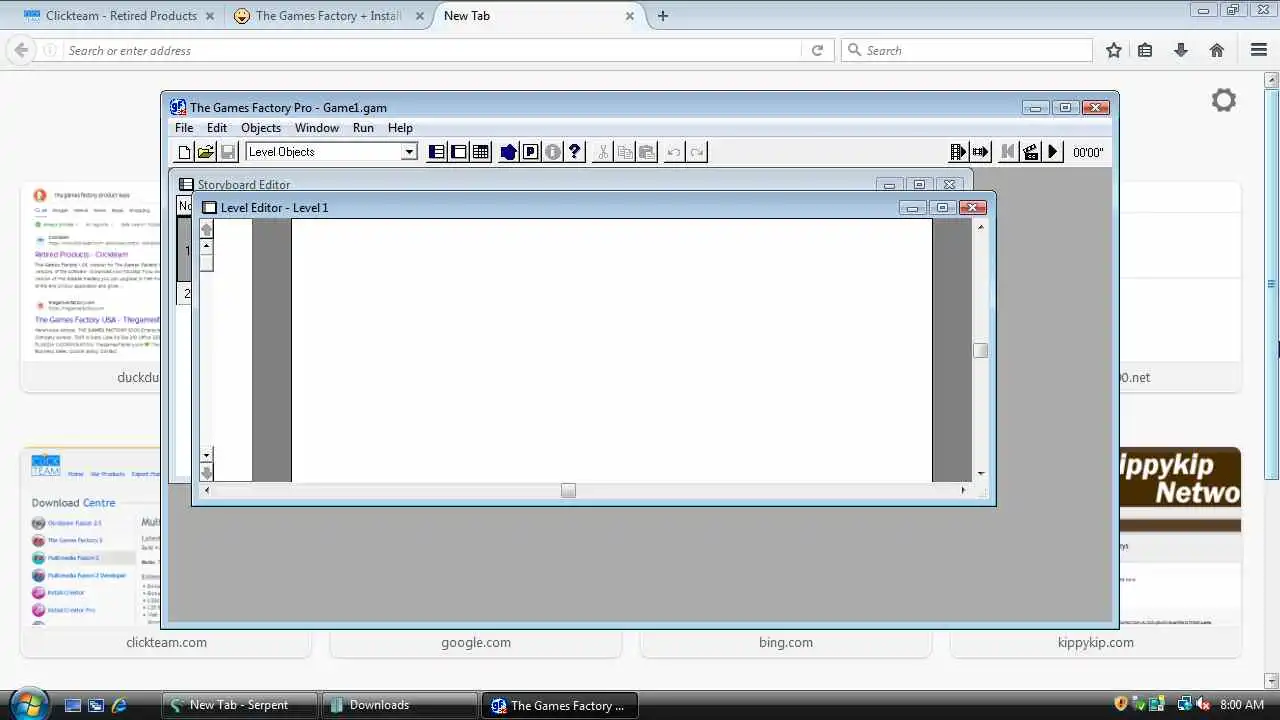1280x720 pixels.
Task: Create a new game with the New icon
Action: pyautogui.click(x=184, y=152)
